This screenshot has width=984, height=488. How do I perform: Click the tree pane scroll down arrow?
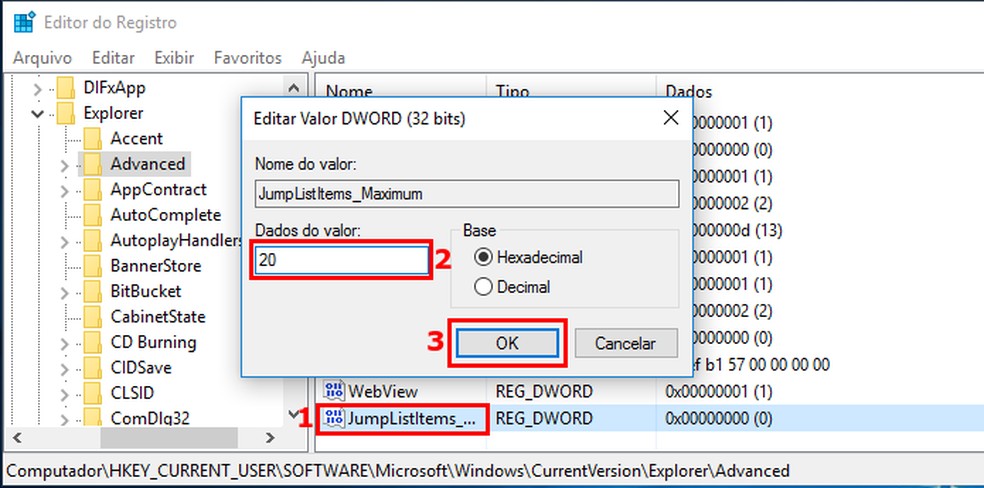[294, 415]
